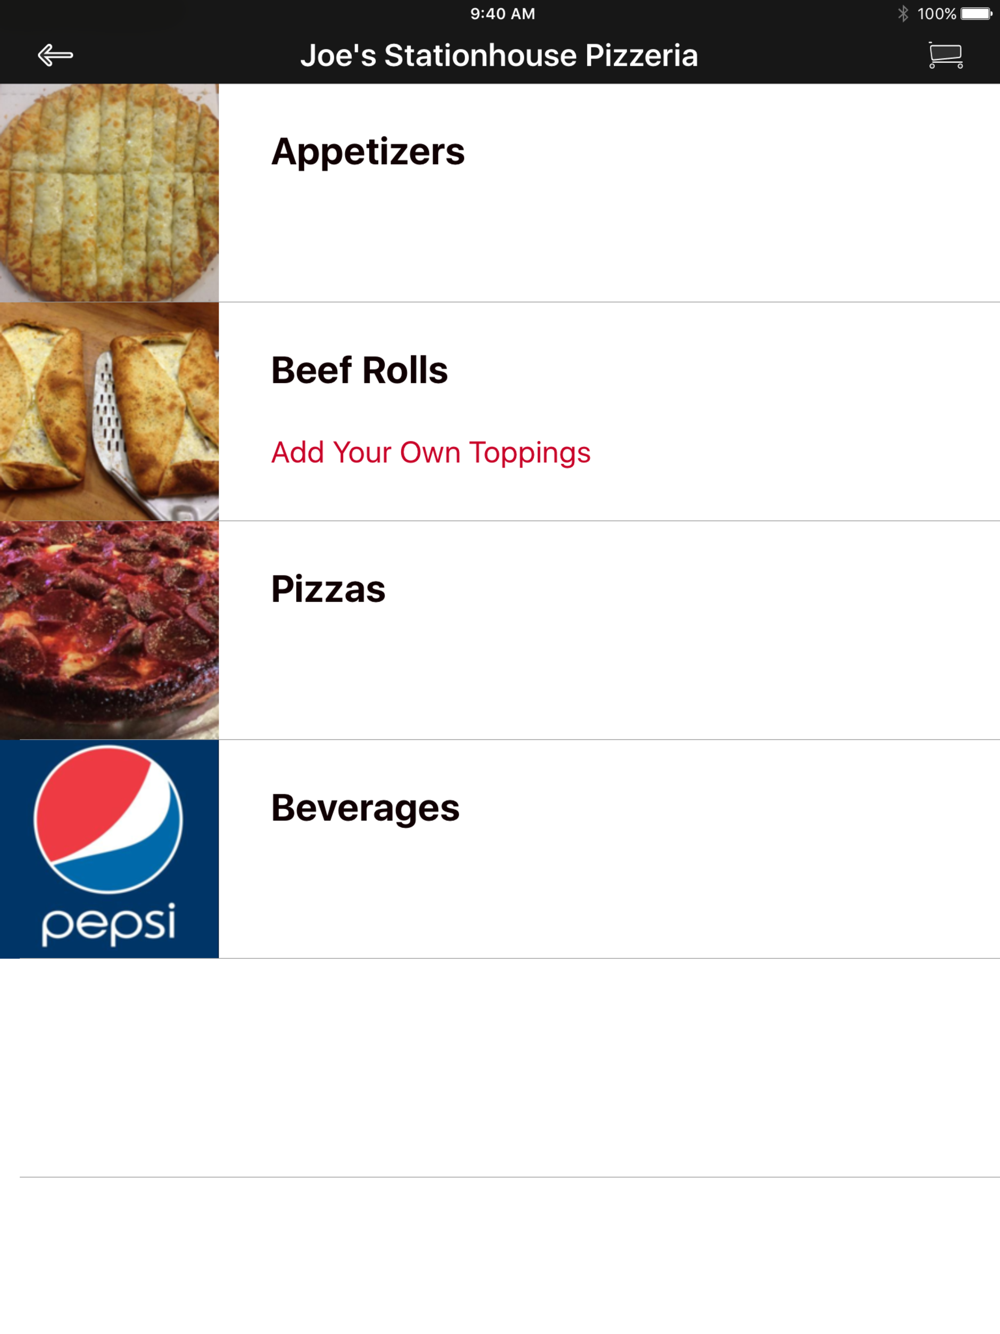Click the blank space right of Pizzas
1000x1334 pixels.
click(x=700, y=630)
